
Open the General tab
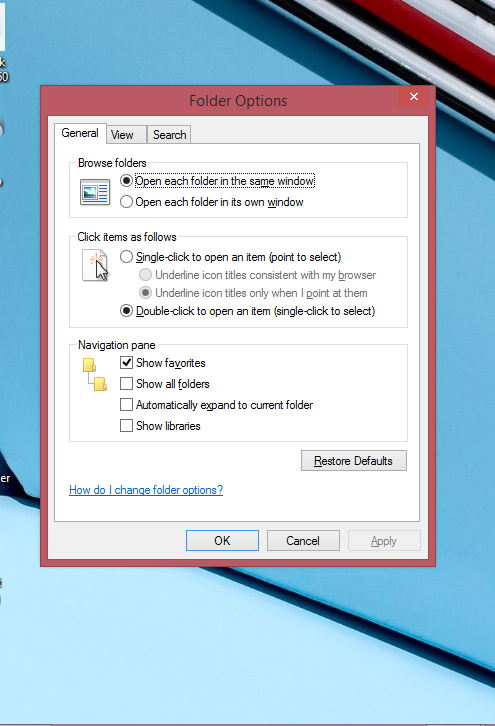80,133
